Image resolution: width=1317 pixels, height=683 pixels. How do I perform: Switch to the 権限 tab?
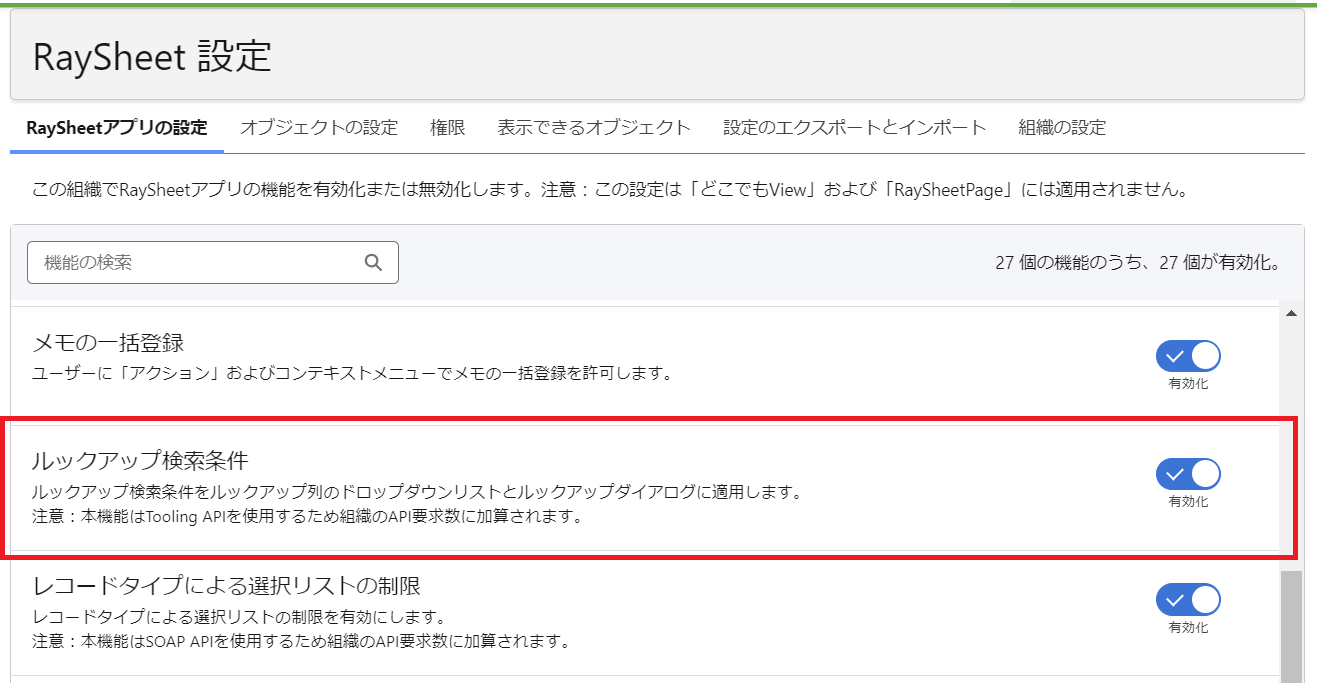coord(448,128)
